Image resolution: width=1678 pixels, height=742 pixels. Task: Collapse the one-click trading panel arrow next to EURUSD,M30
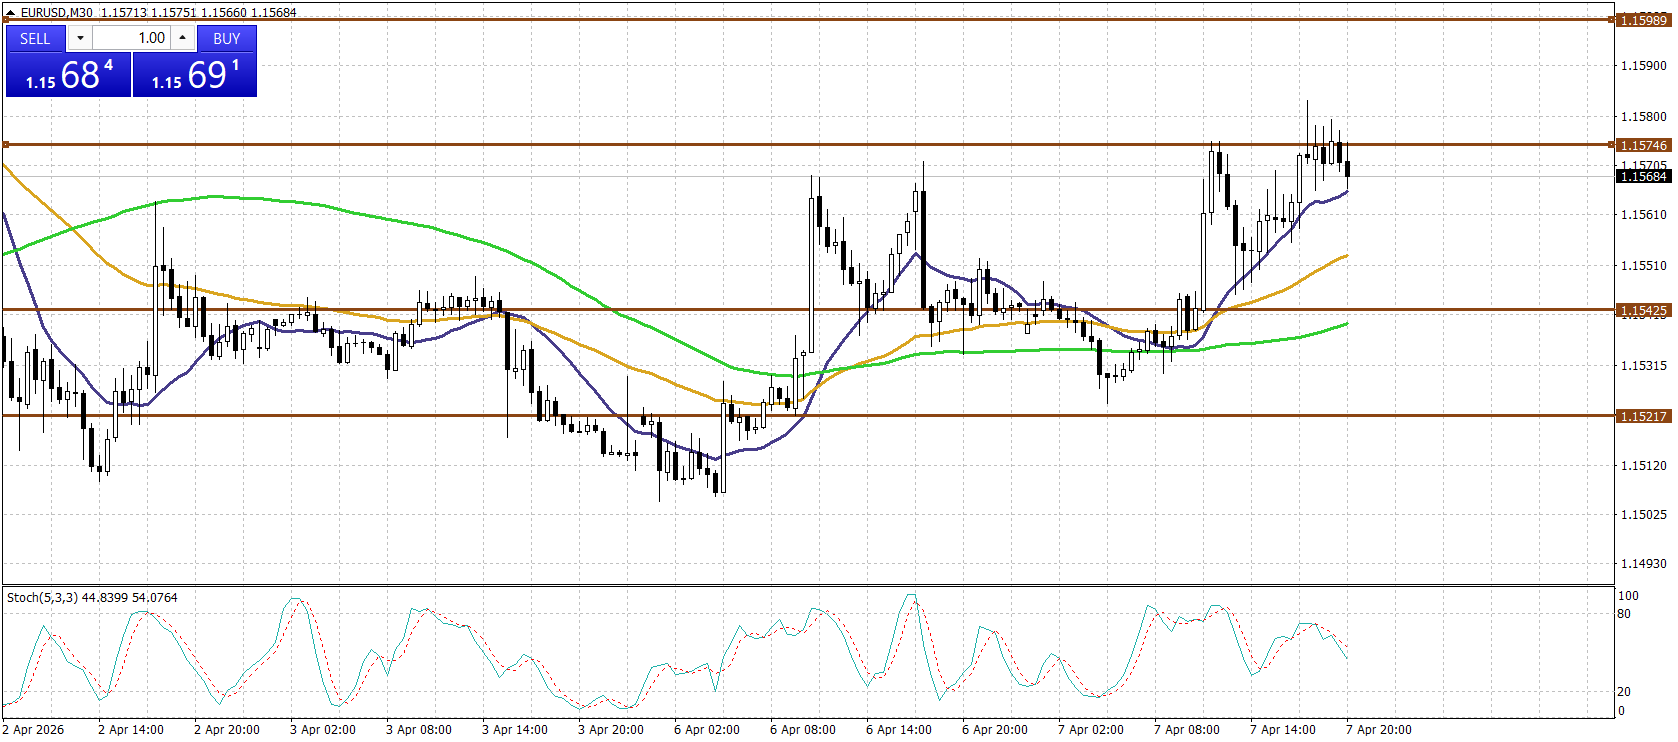point(11,13)
